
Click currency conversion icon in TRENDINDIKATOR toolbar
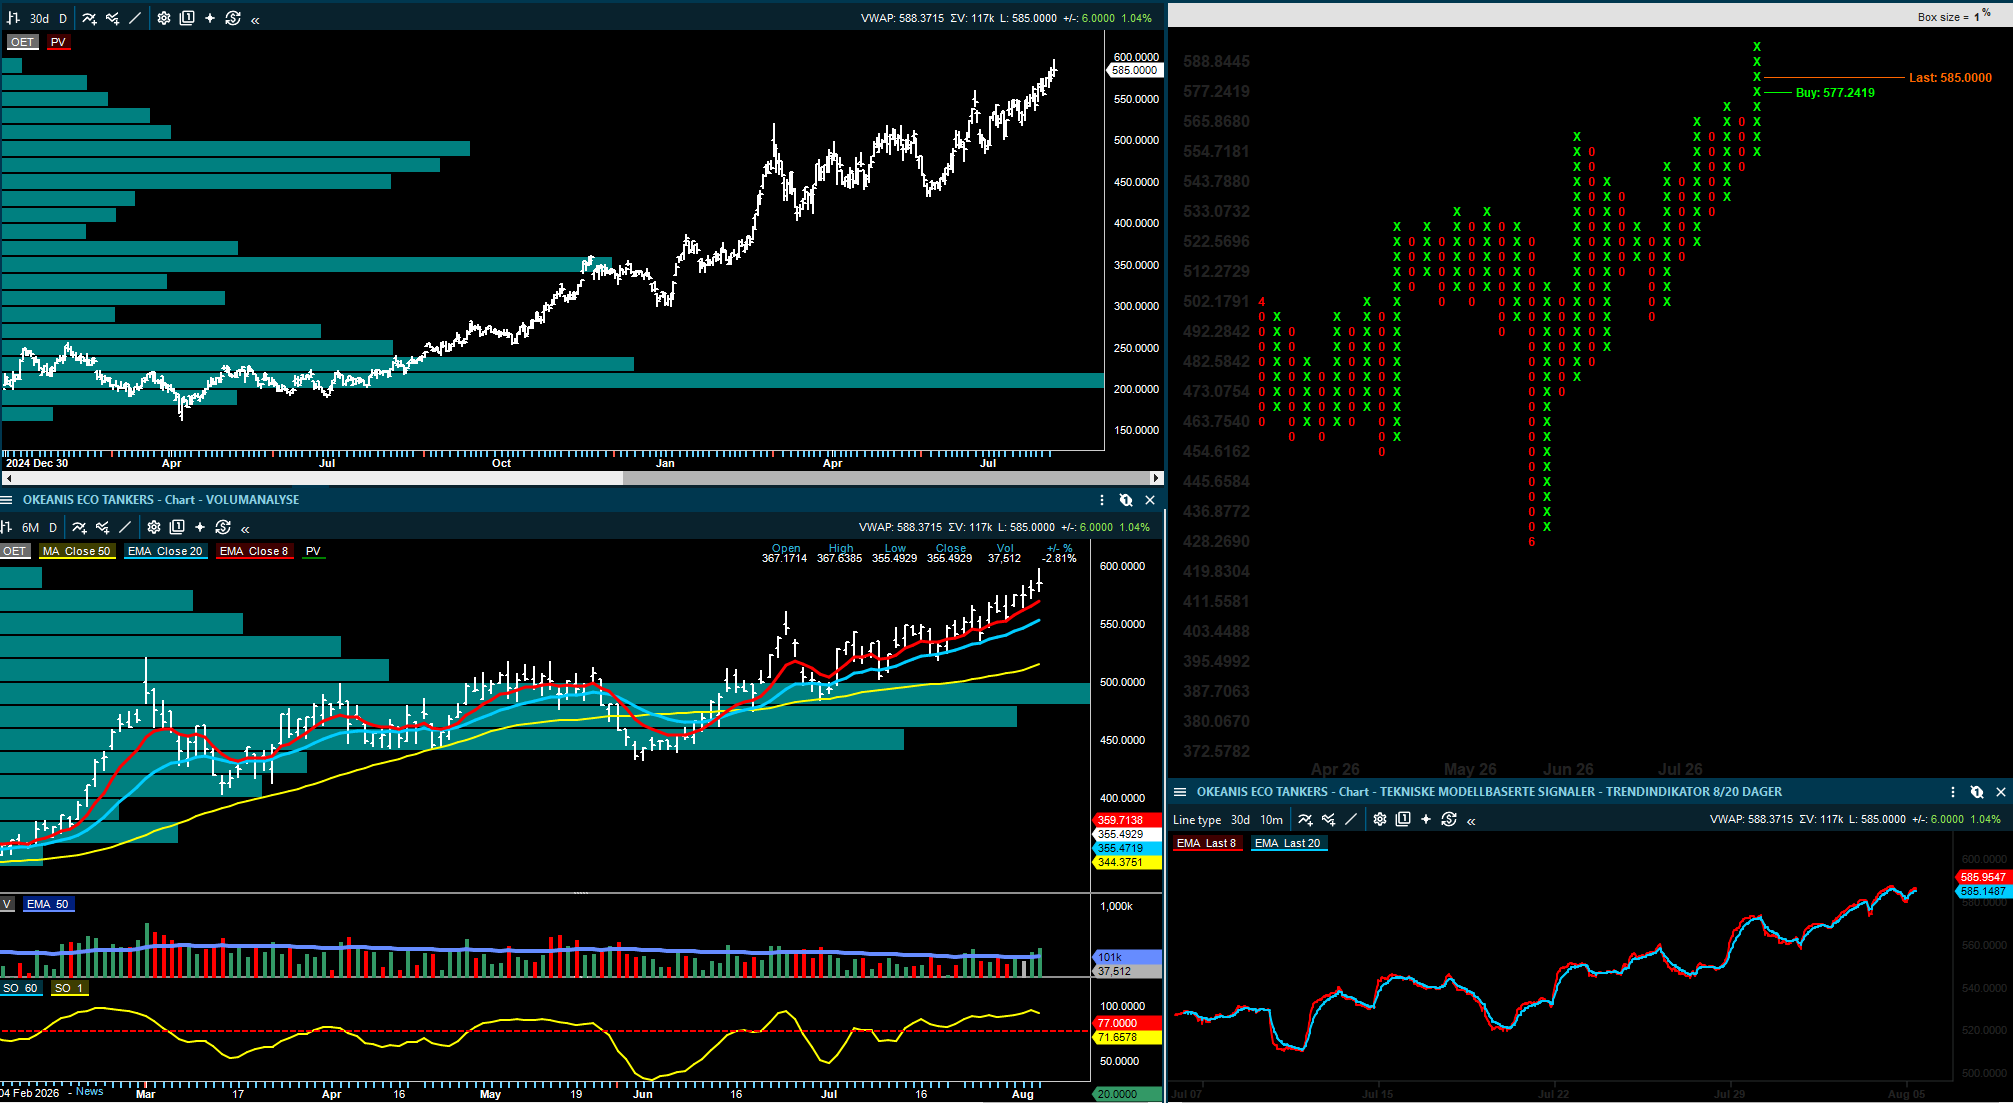pos(1449,819)
